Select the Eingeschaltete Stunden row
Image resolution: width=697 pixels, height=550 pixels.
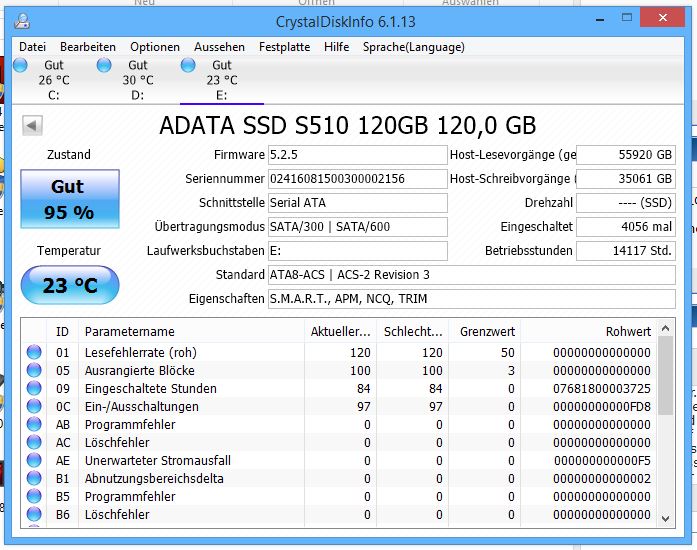click(340, 388)
